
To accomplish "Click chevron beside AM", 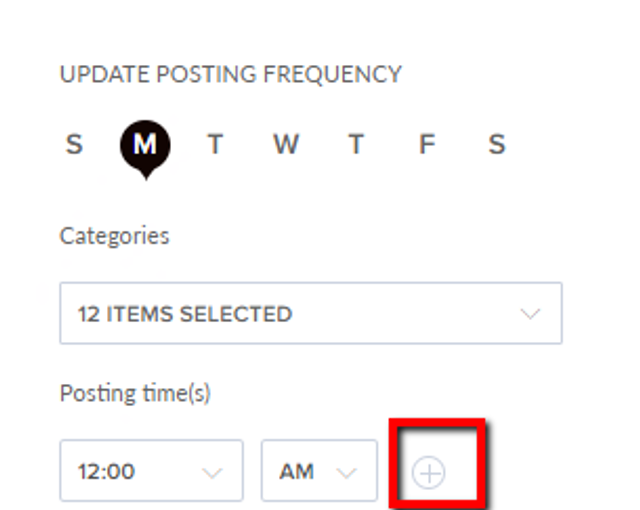I will (x=346, y=473).
